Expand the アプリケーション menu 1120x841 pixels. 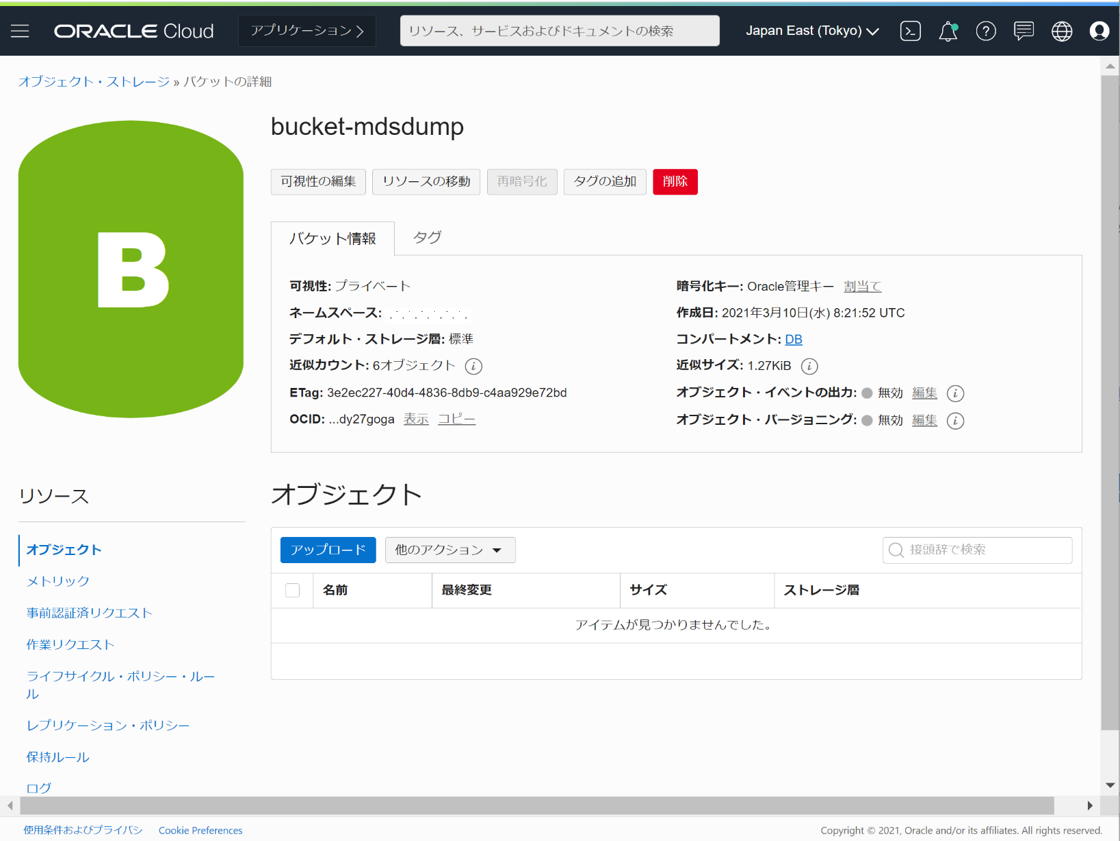[307, 31]
